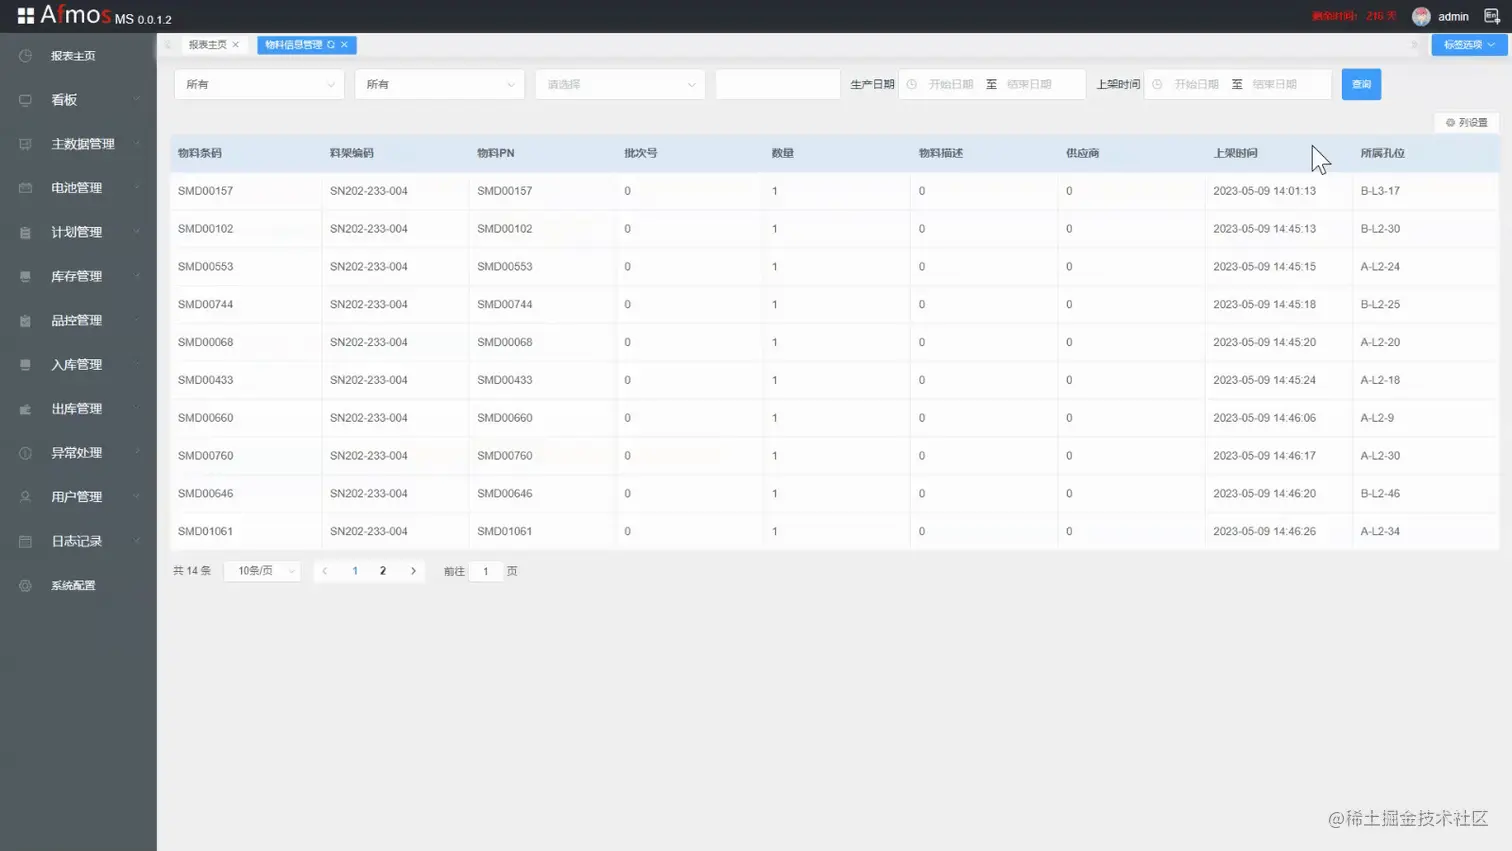Click timestamp 2023-05-09 14:46:26
1512x851 pixels.
click(x=1264, y=531)
